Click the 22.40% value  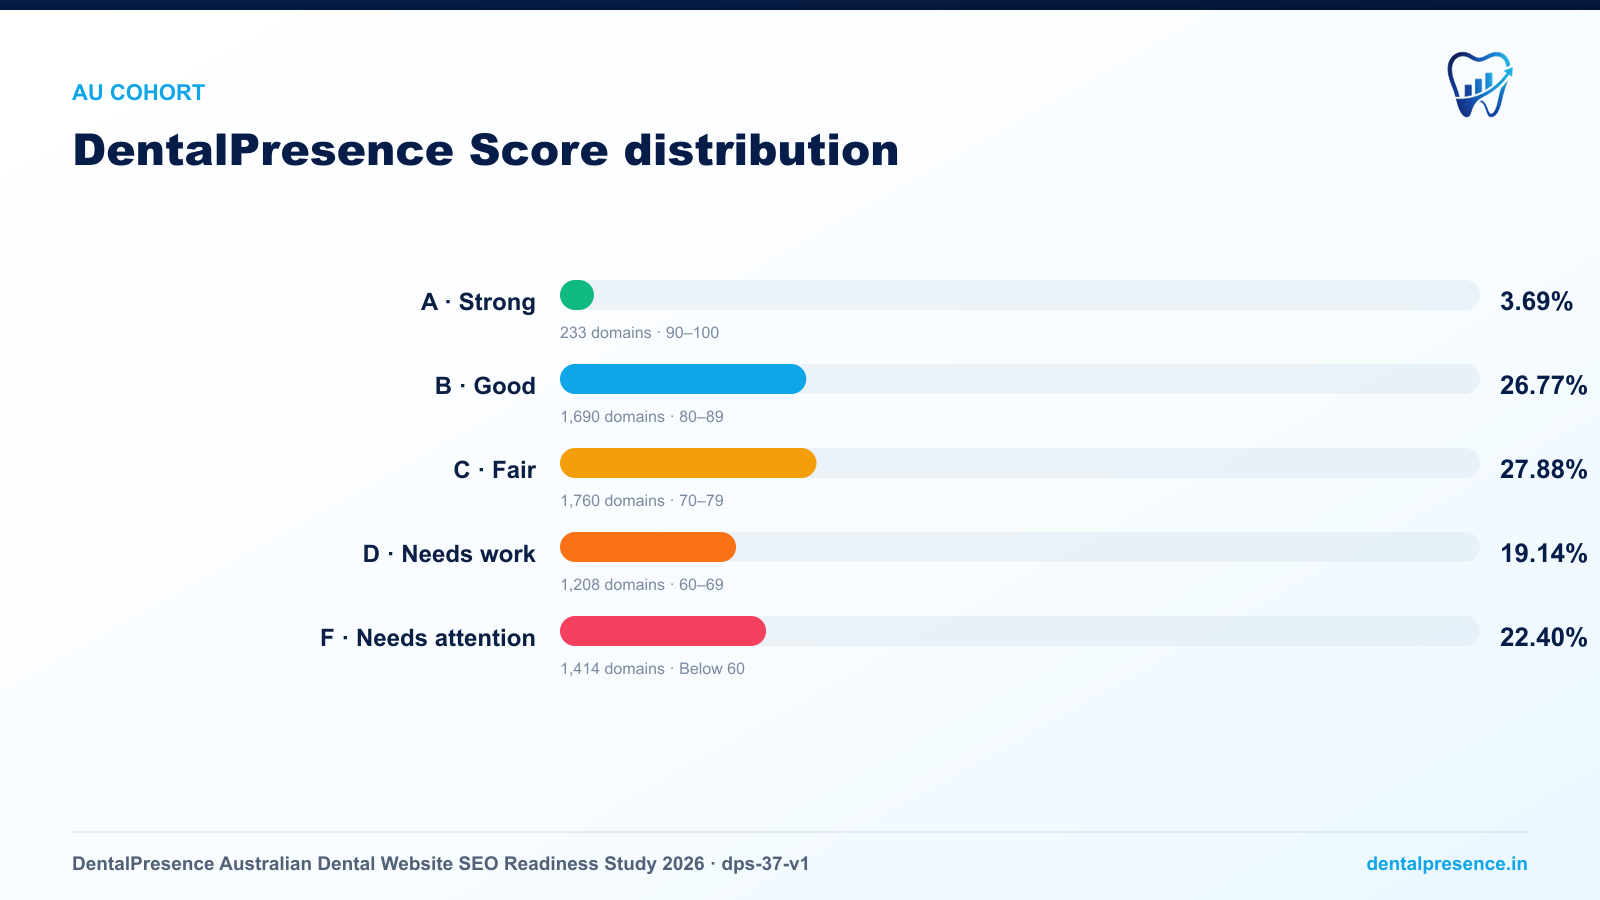[1543, 638]
